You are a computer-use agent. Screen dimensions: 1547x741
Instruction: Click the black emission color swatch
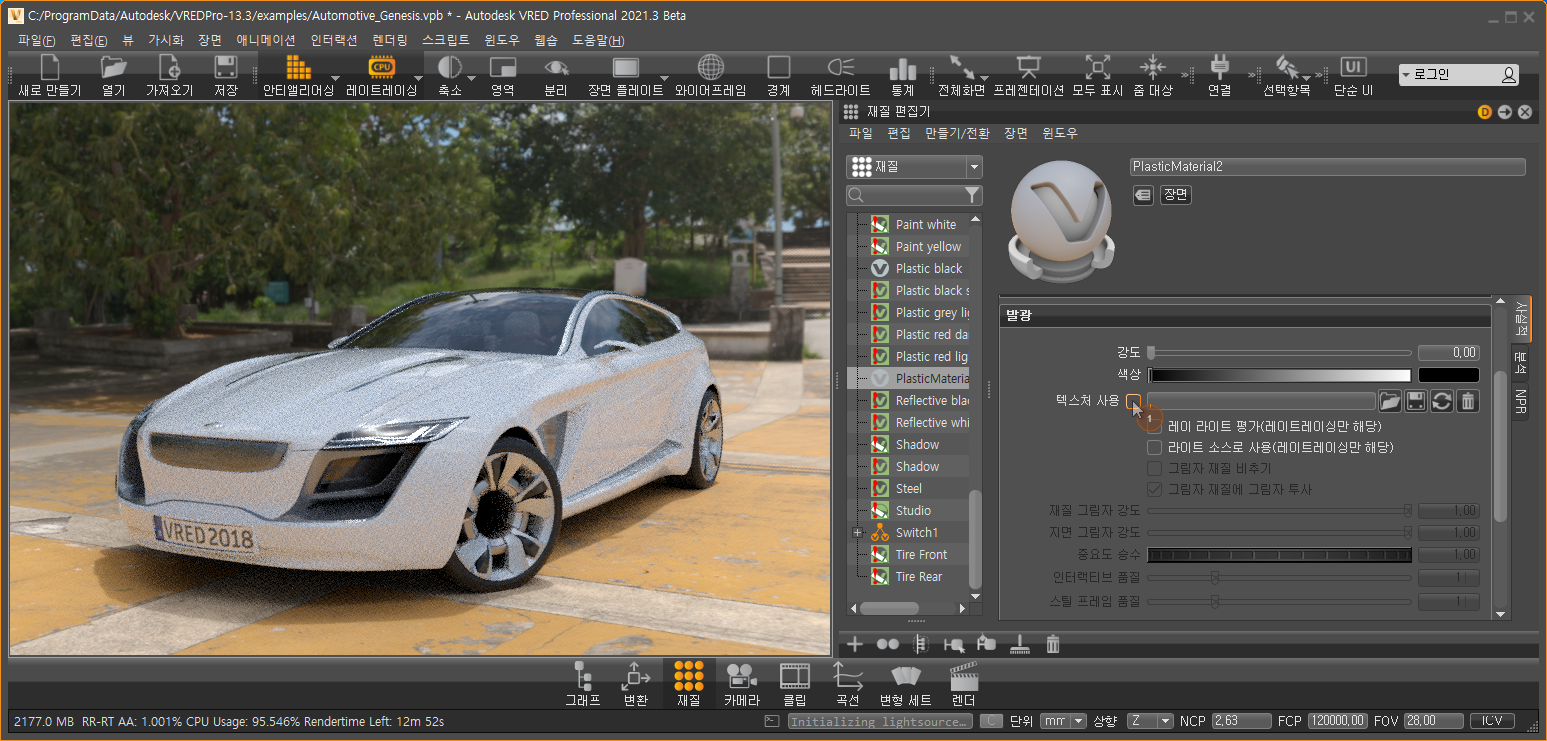pyautogui.click(x=1448, y=376)
